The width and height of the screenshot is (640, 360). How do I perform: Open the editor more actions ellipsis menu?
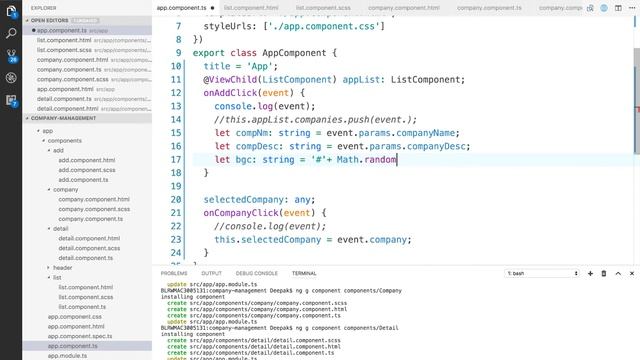[632, 8]
